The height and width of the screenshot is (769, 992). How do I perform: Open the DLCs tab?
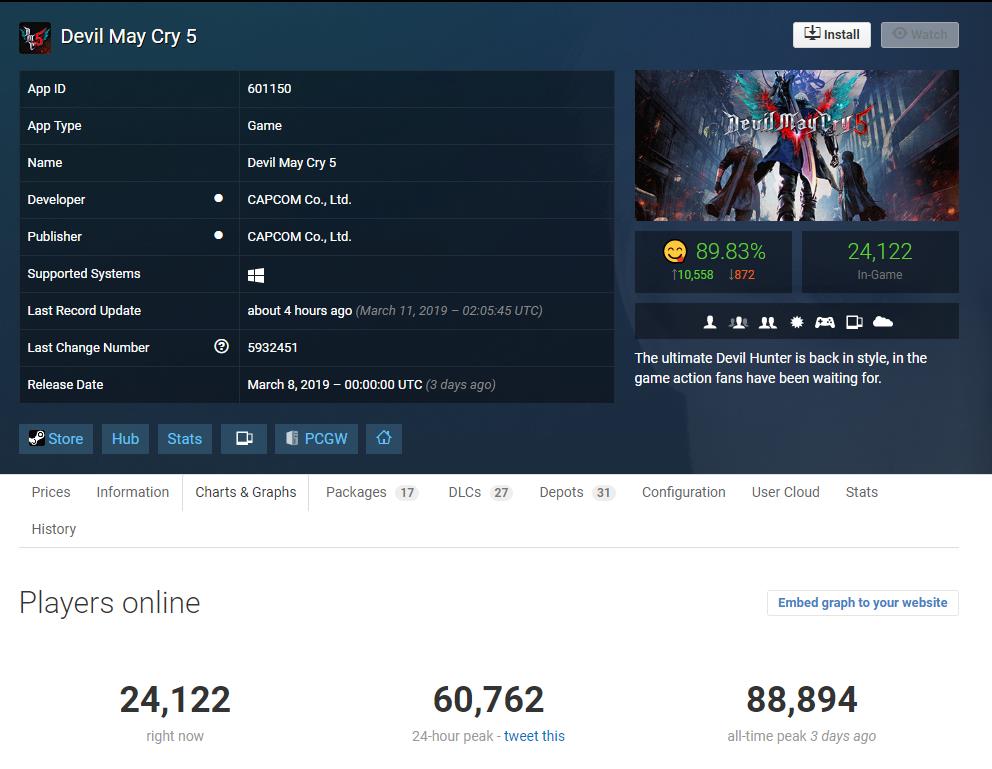479,492
